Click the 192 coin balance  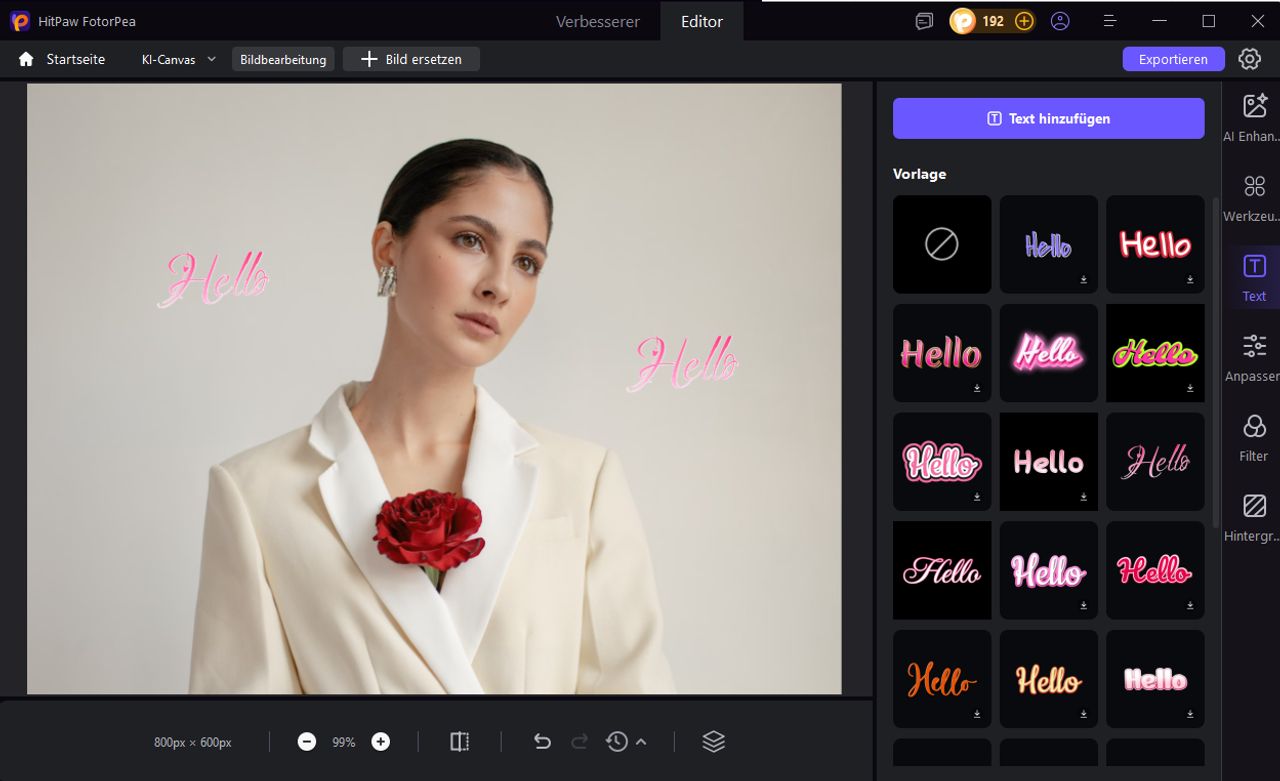(993, 21)
